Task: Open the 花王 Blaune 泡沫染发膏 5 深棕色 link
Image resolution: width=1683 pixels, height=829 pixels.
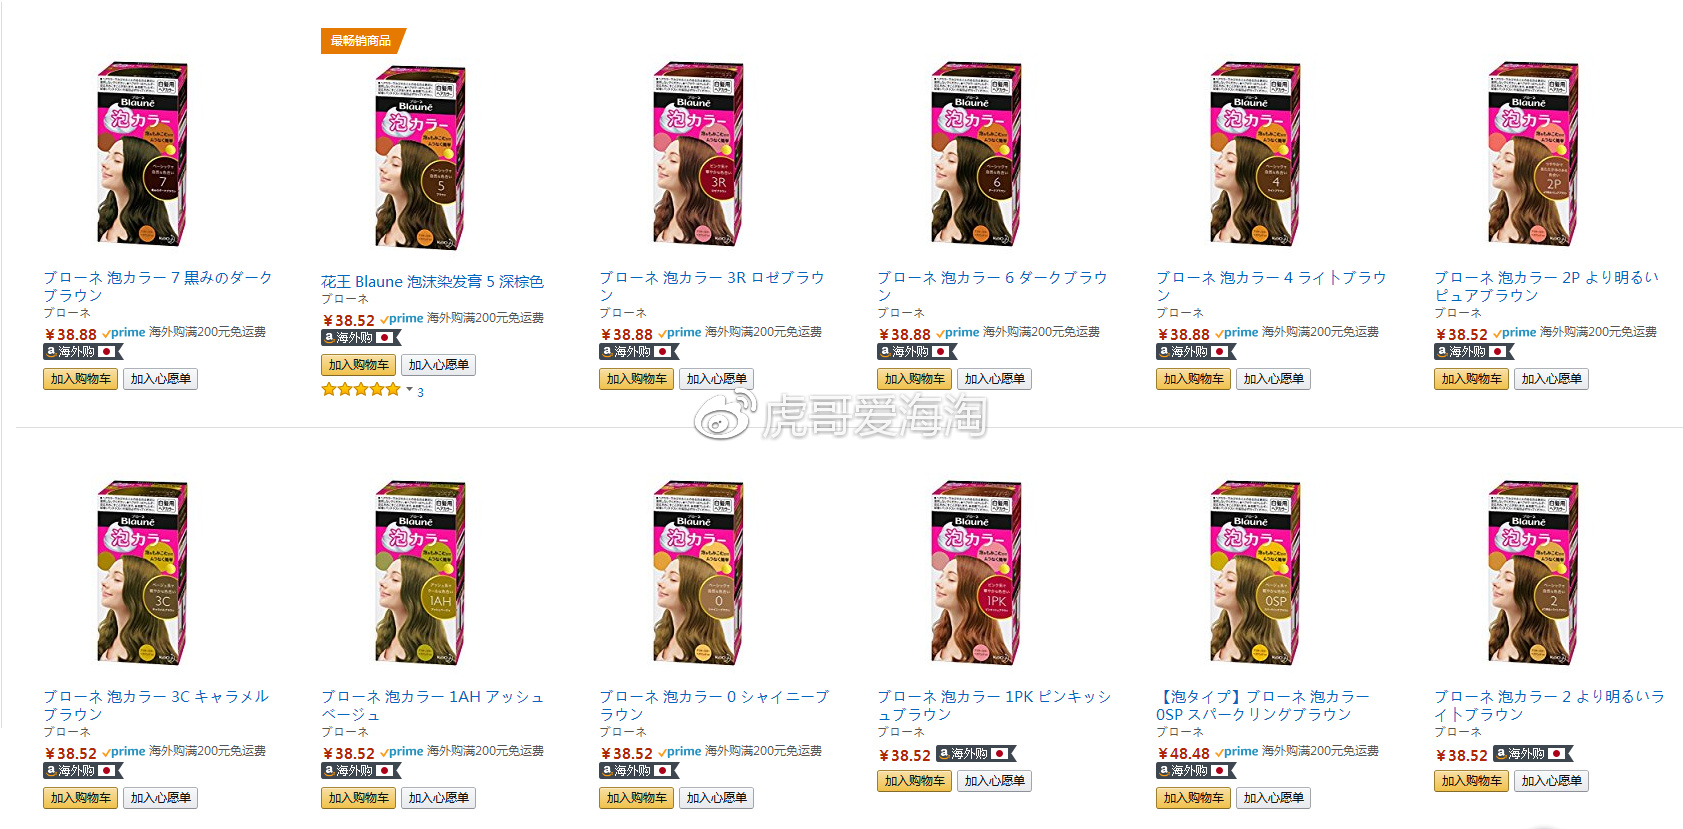Action: tap(432, 282)
